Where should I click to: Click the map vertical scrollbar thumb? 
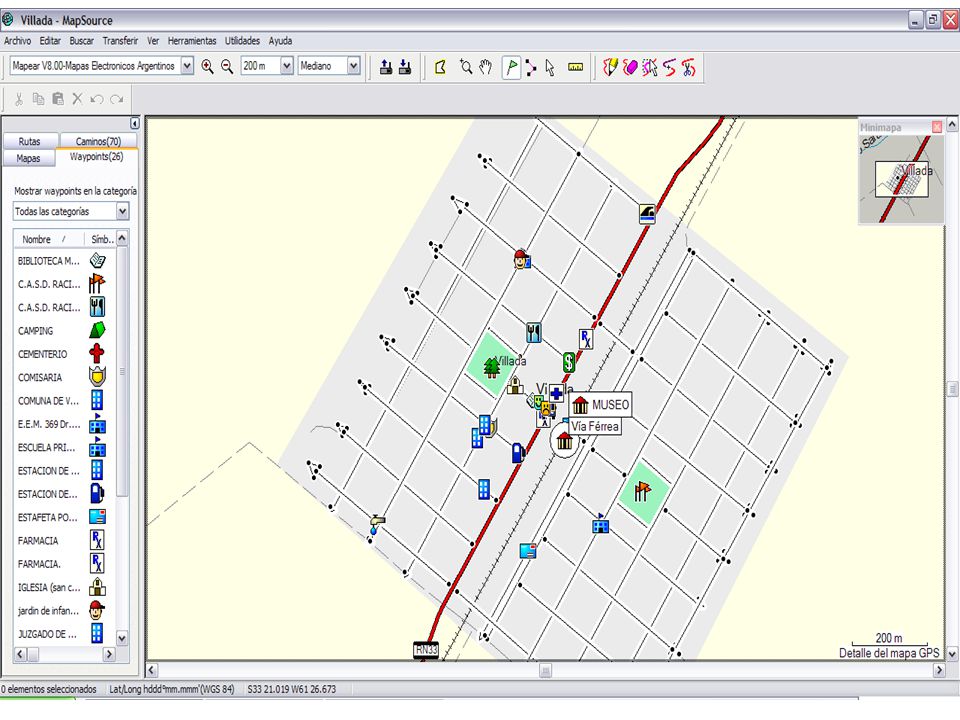coord(952,389)
